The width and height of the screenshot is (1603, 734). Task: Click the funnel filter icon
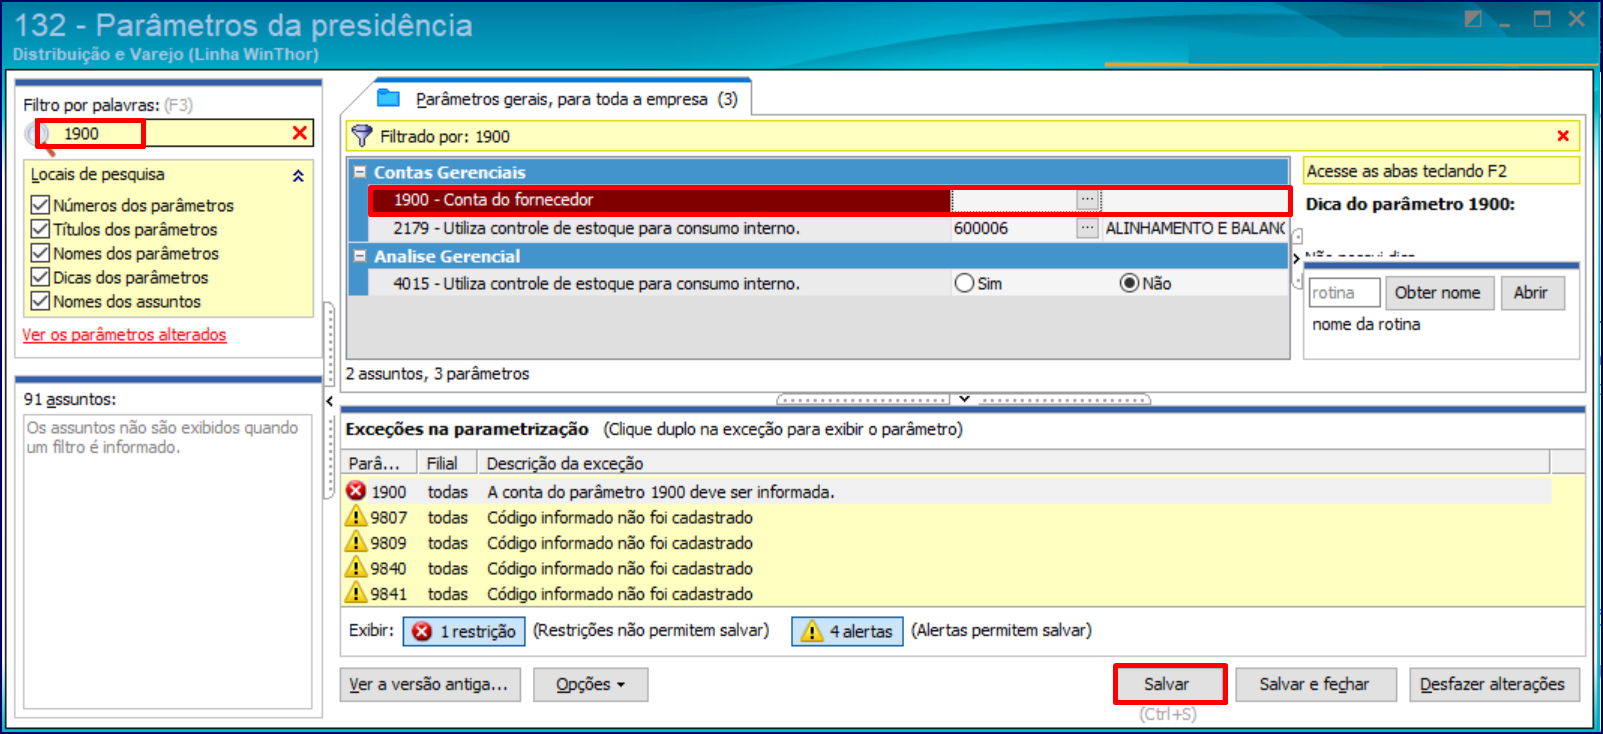pyautogui.click(x=362, y=136)
